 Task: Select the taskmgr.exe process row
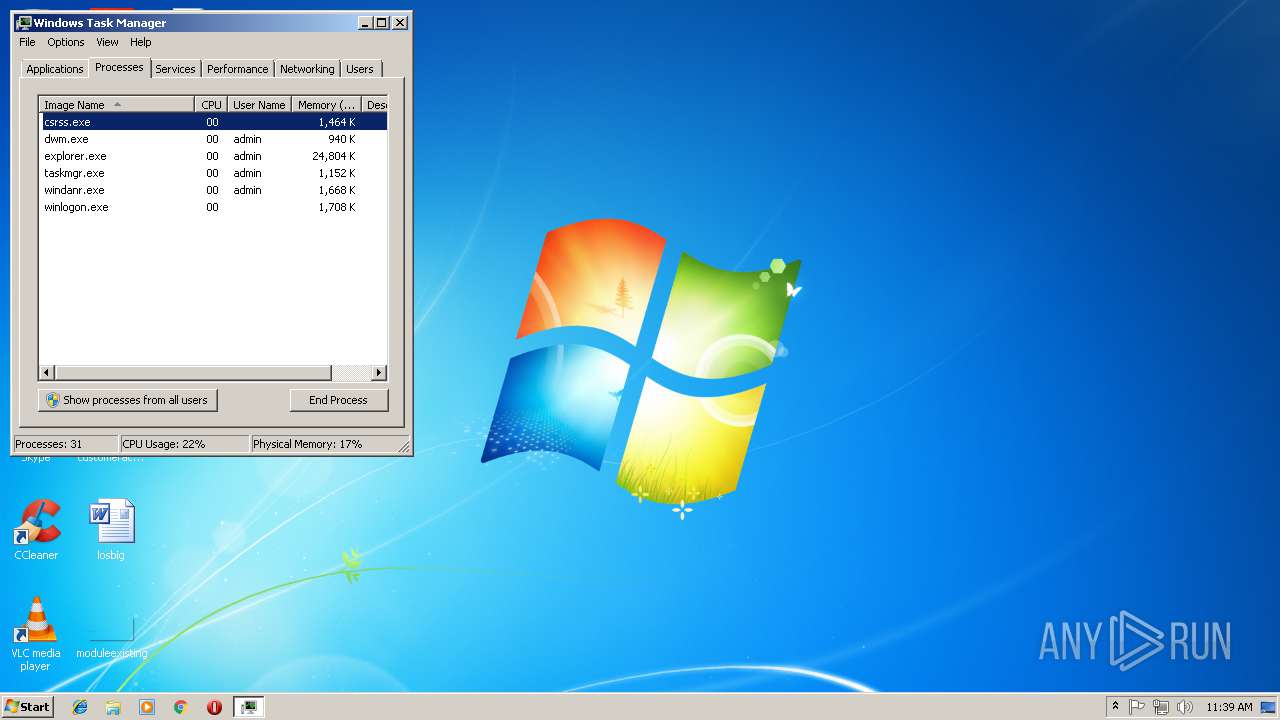[x=213, y=173]
